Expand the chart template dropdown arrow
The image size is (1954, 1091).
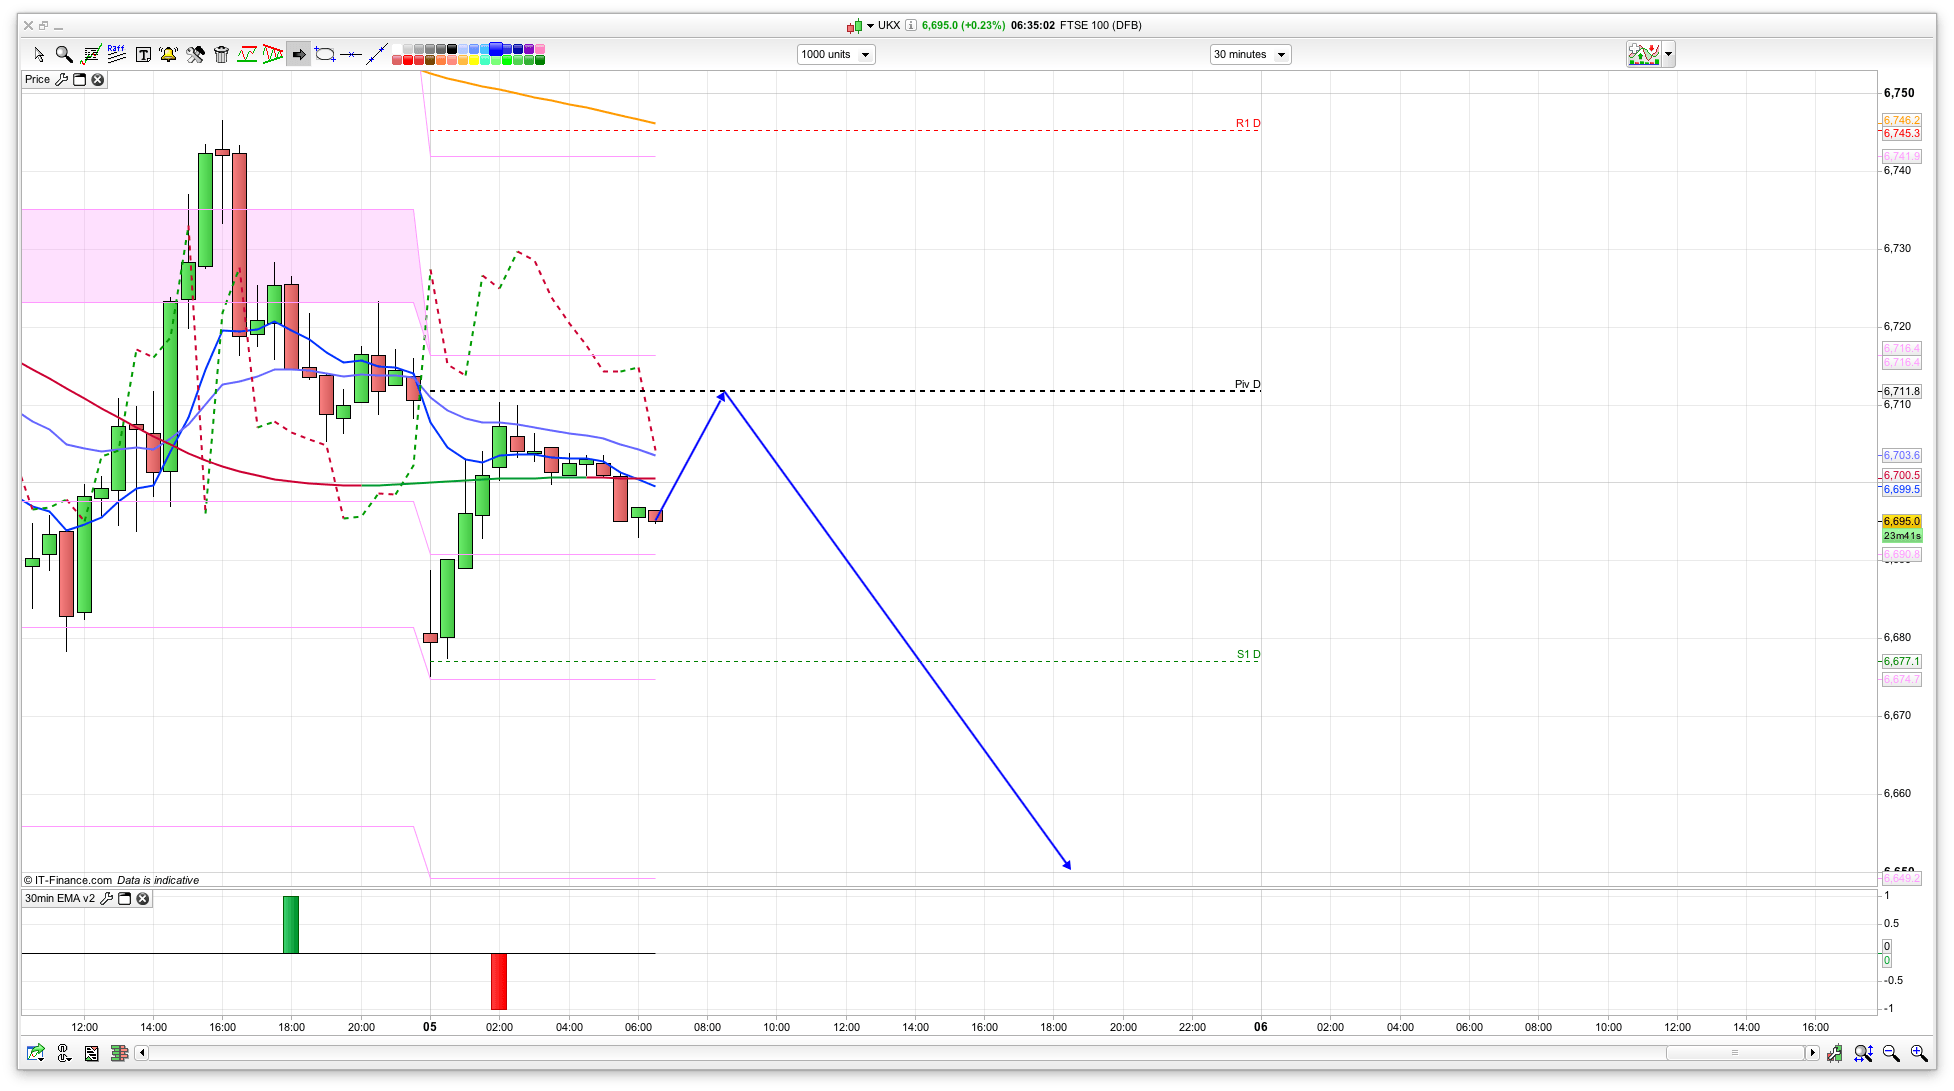click(1668, 54)
